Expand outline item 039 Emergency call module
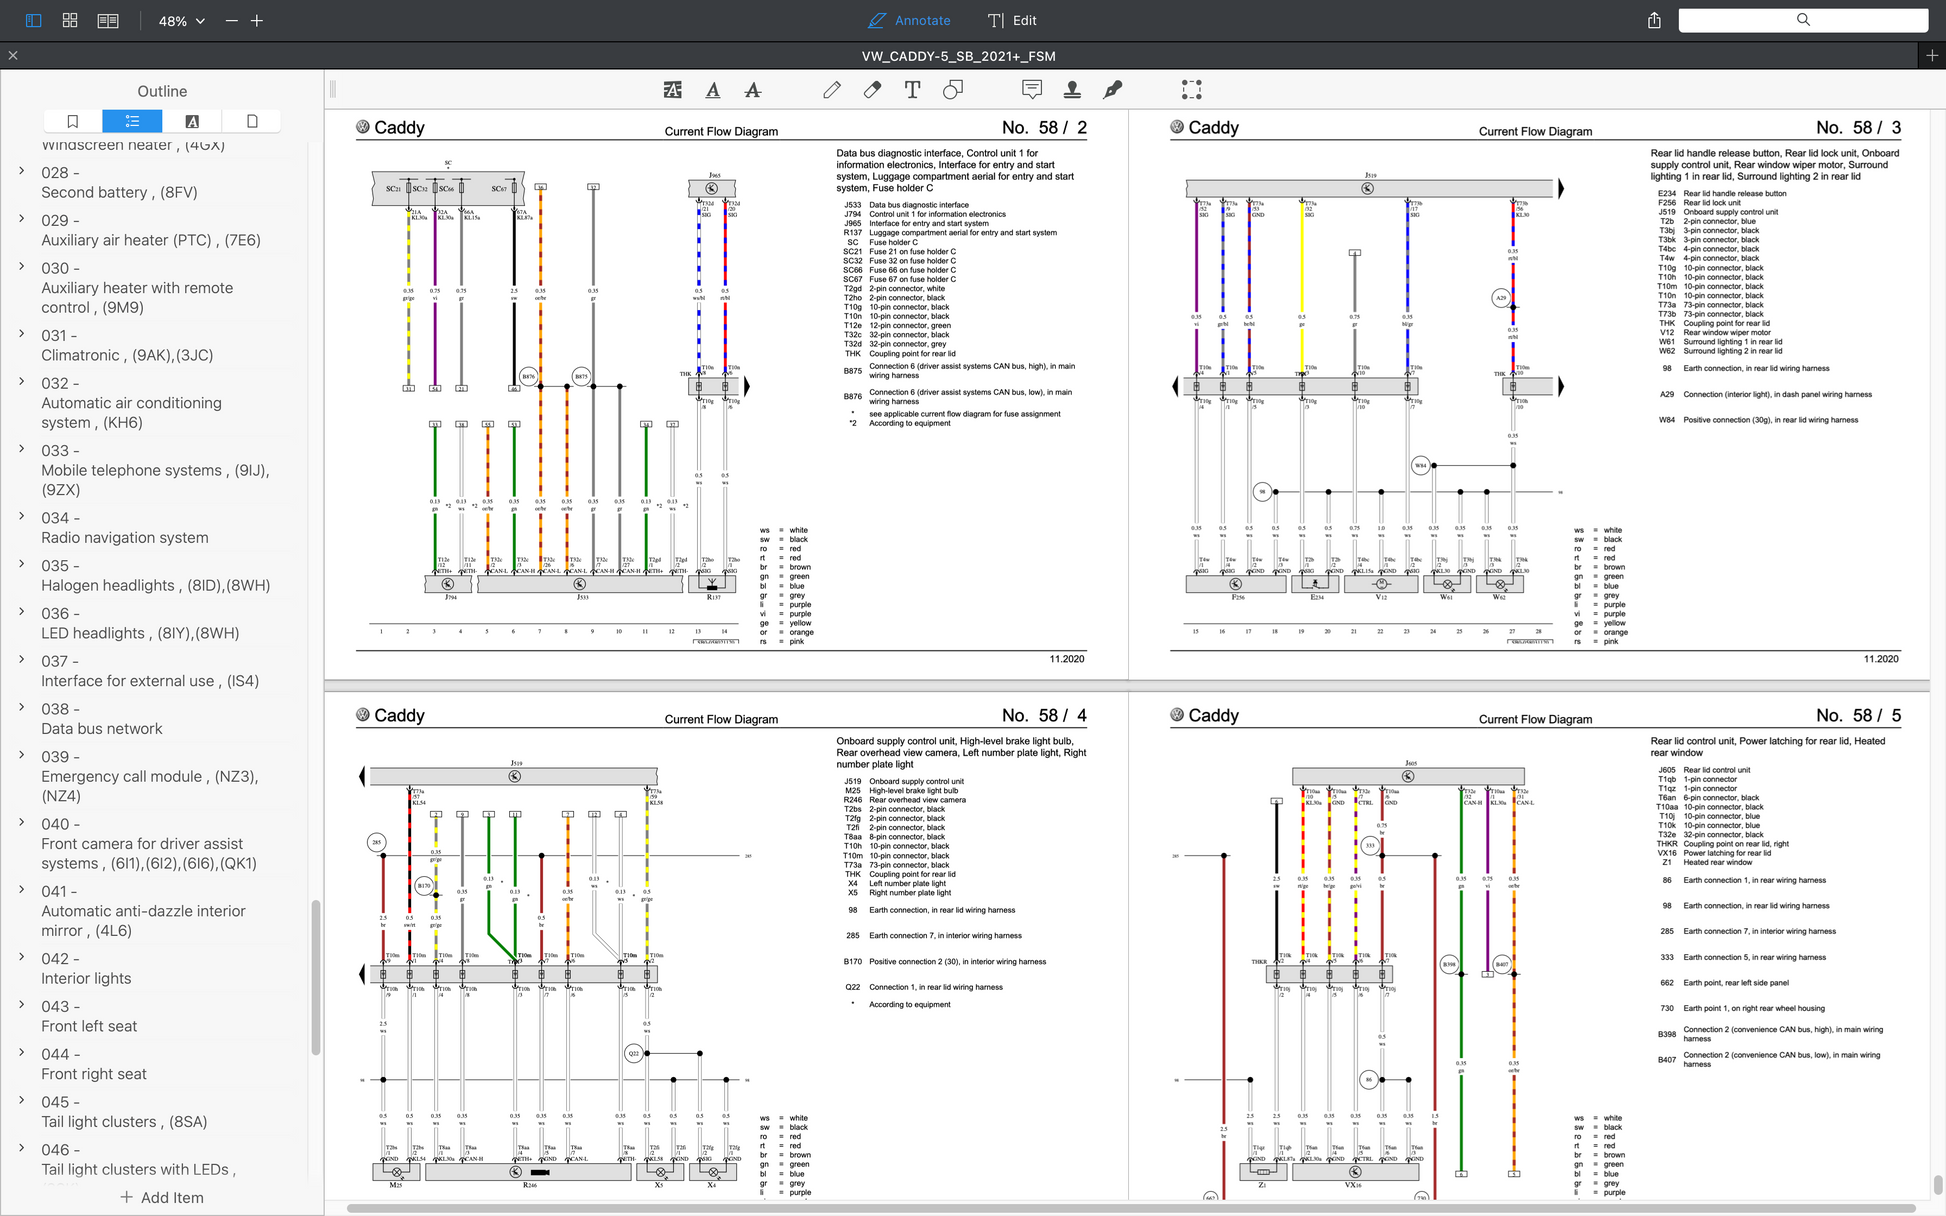1946x1216 pixels. 22,755
